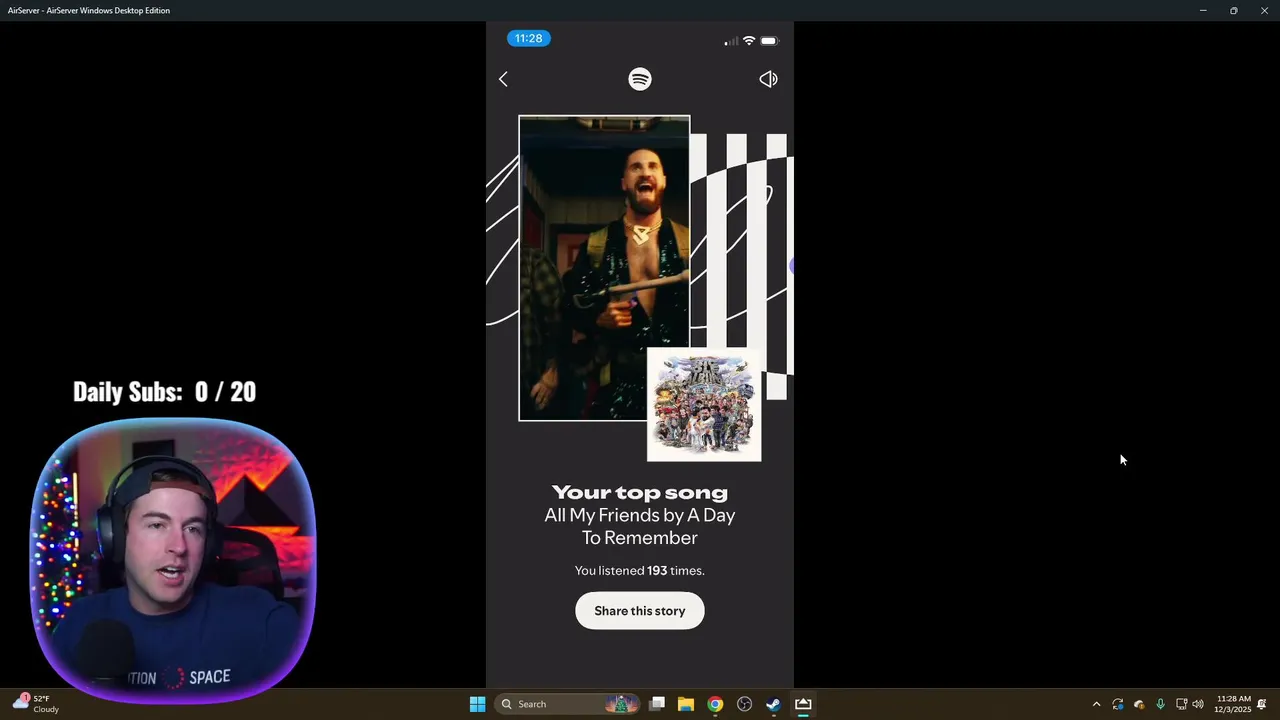Open network settings from tray icon

(1181, 704)
